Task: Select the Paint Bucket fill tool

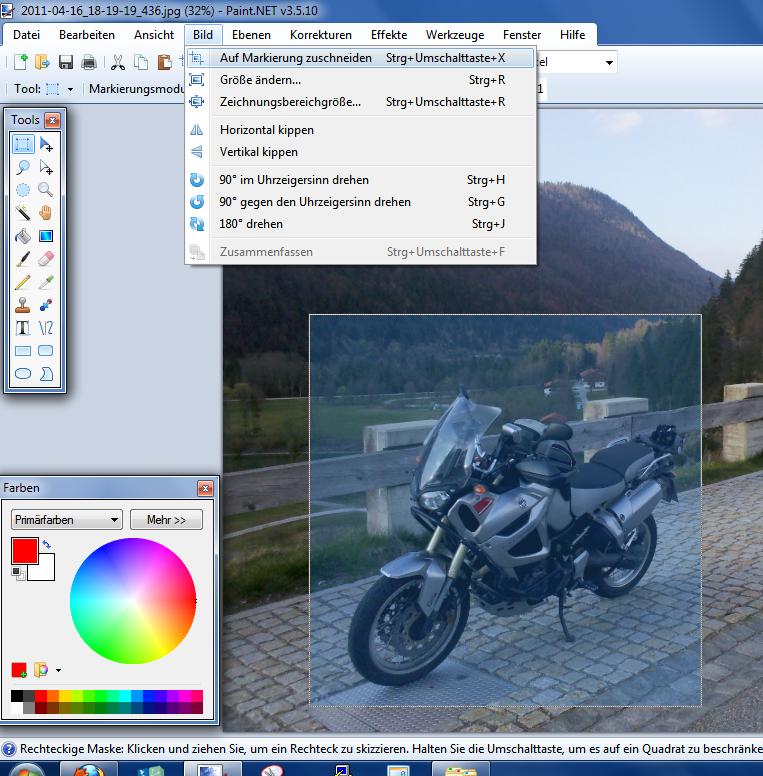Action: coord(23,236)
